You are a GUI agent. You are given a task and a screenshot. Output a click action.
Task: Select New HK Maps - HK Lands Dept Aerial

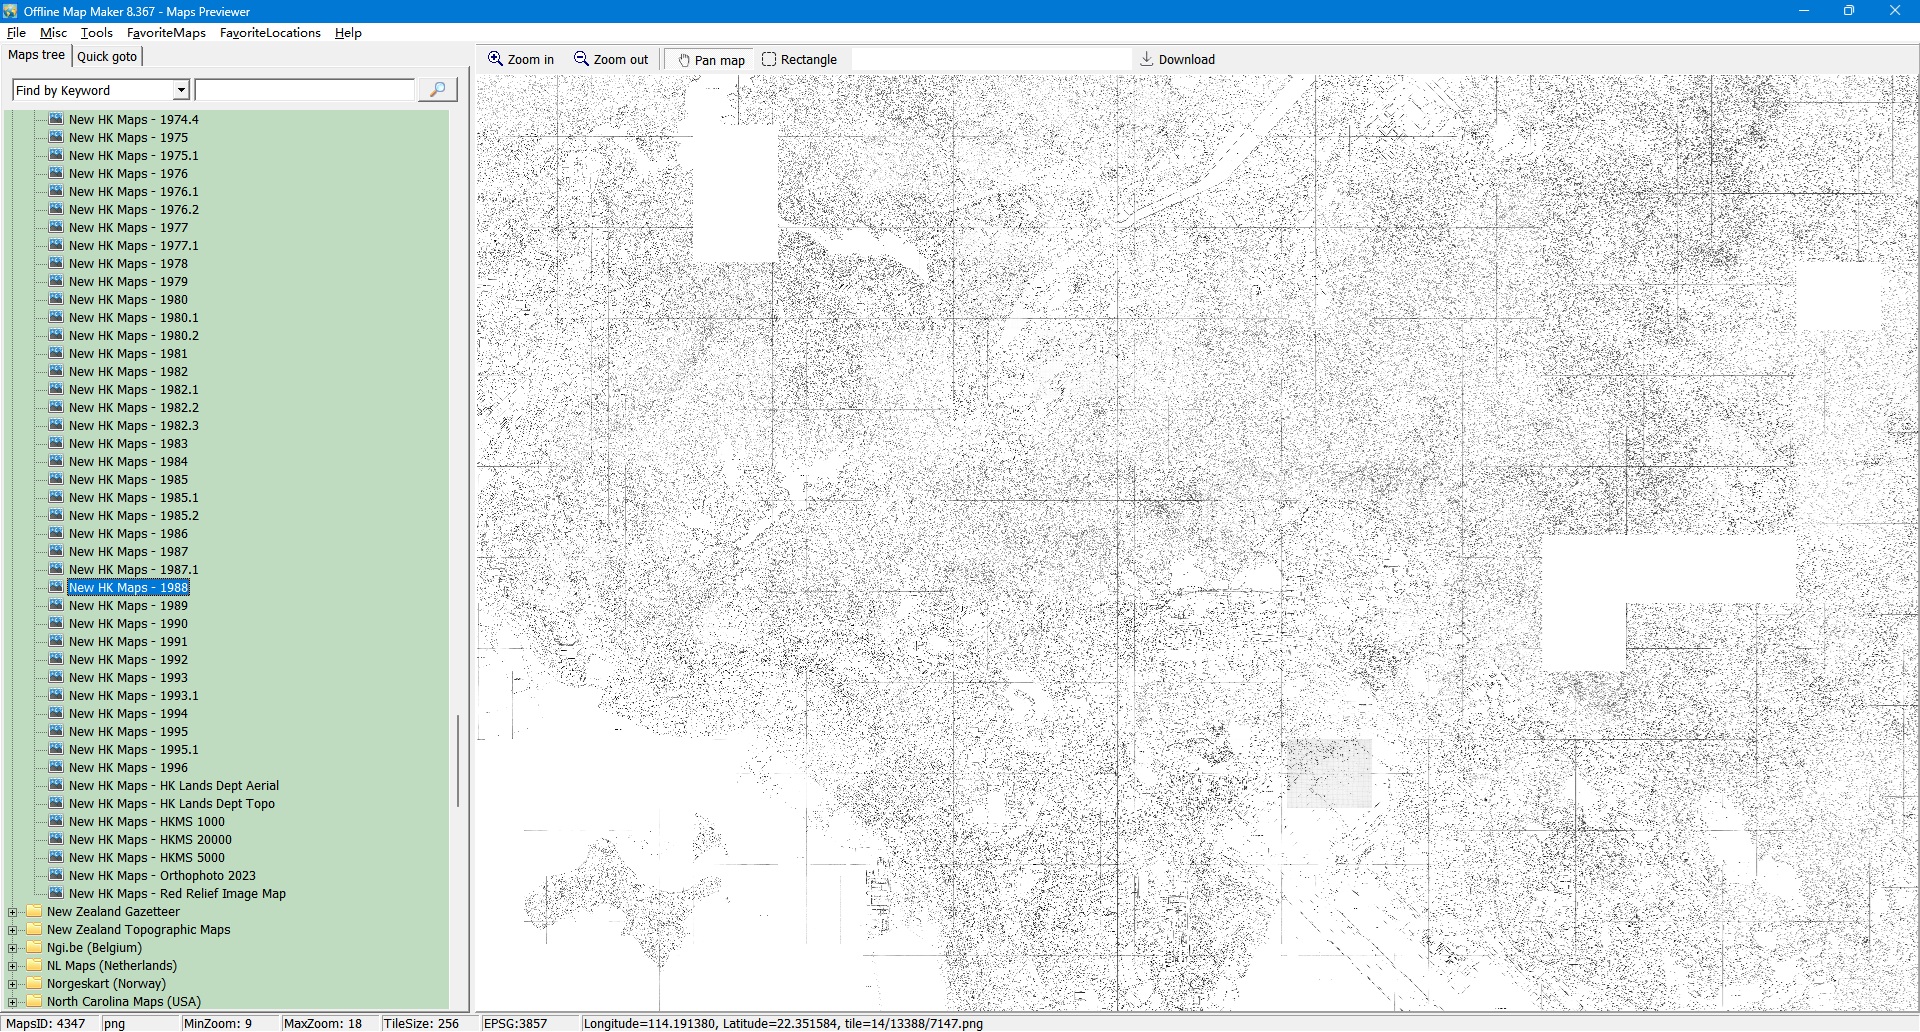click(173, 786)
